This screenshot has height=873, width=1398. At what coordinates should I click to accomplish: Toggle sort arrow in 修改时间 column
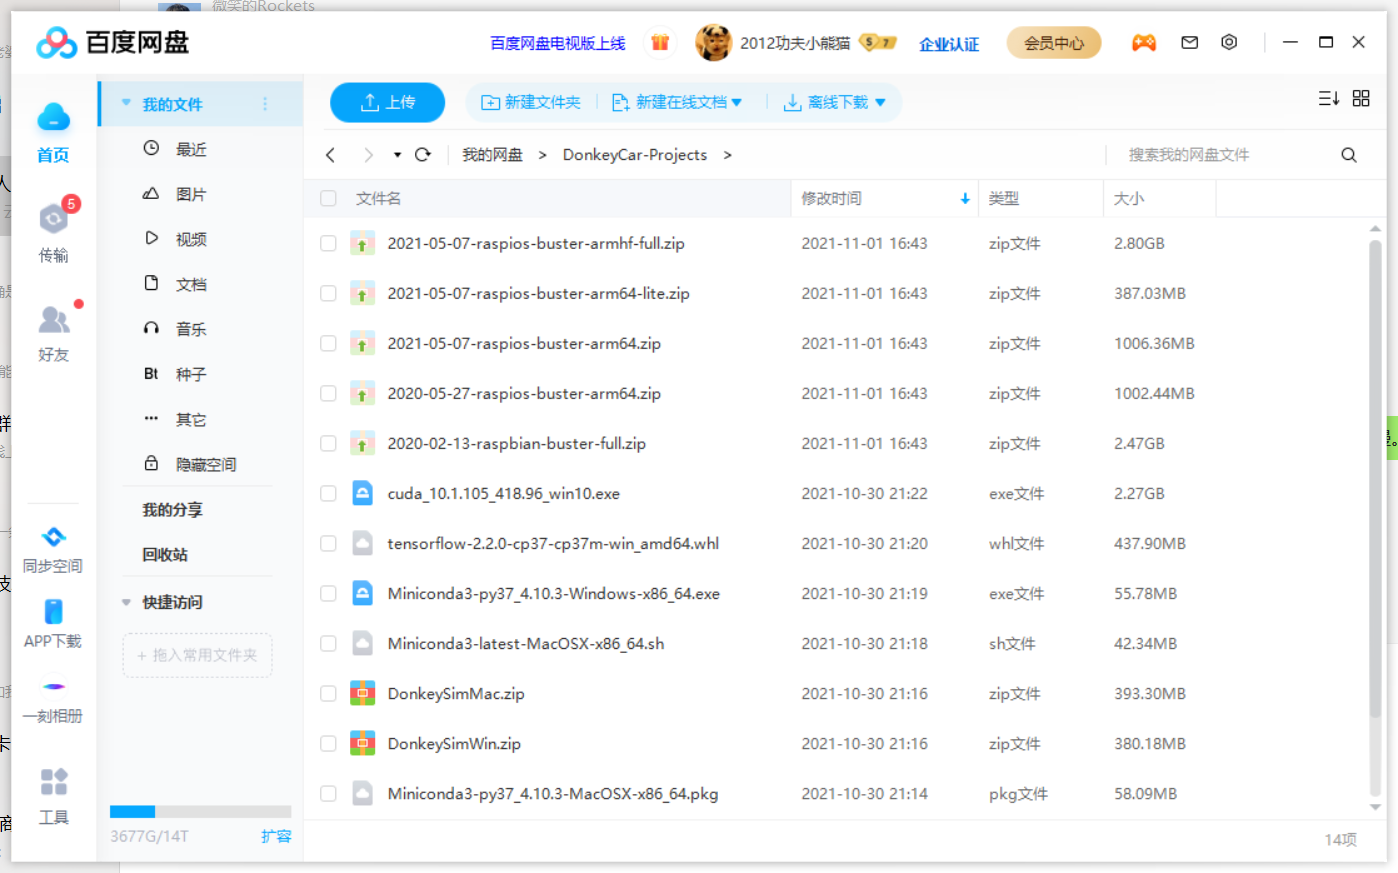pyautogui.click(x=965, y=198)
